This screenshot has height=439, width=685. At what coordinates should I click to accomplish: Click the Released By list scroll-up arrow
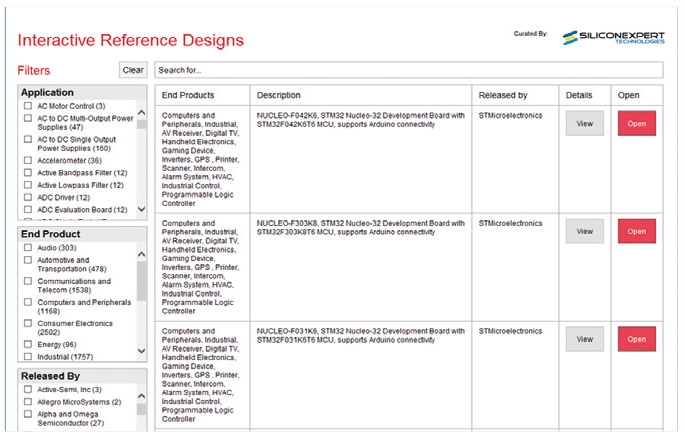click(142, 396)
